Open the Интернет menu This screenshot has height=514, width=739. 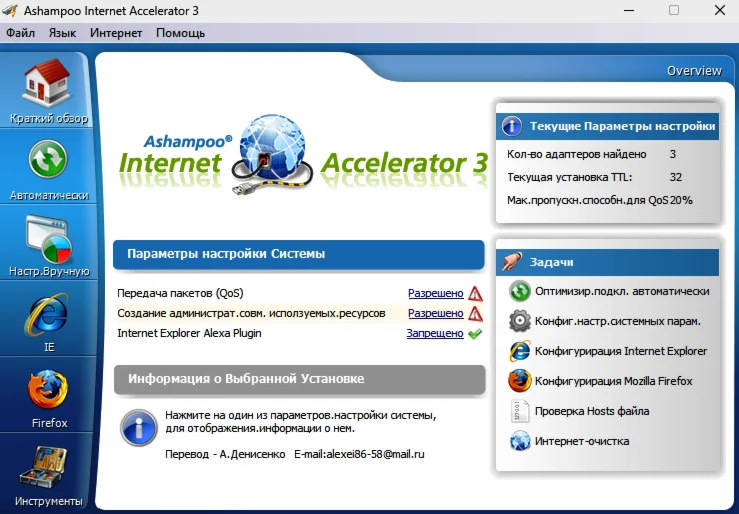tap(116, 33)
